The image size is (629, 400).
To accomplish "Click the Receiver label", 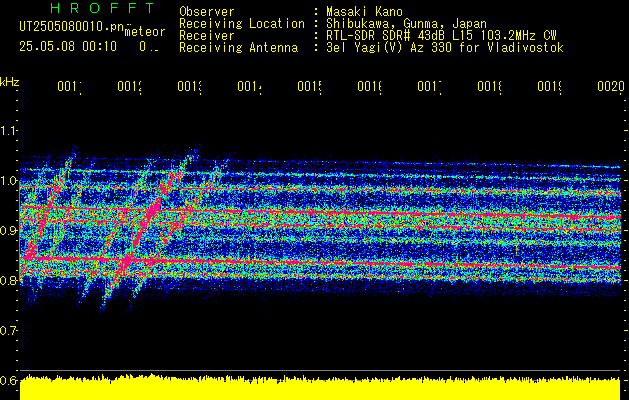I will (x=207, y=36).
